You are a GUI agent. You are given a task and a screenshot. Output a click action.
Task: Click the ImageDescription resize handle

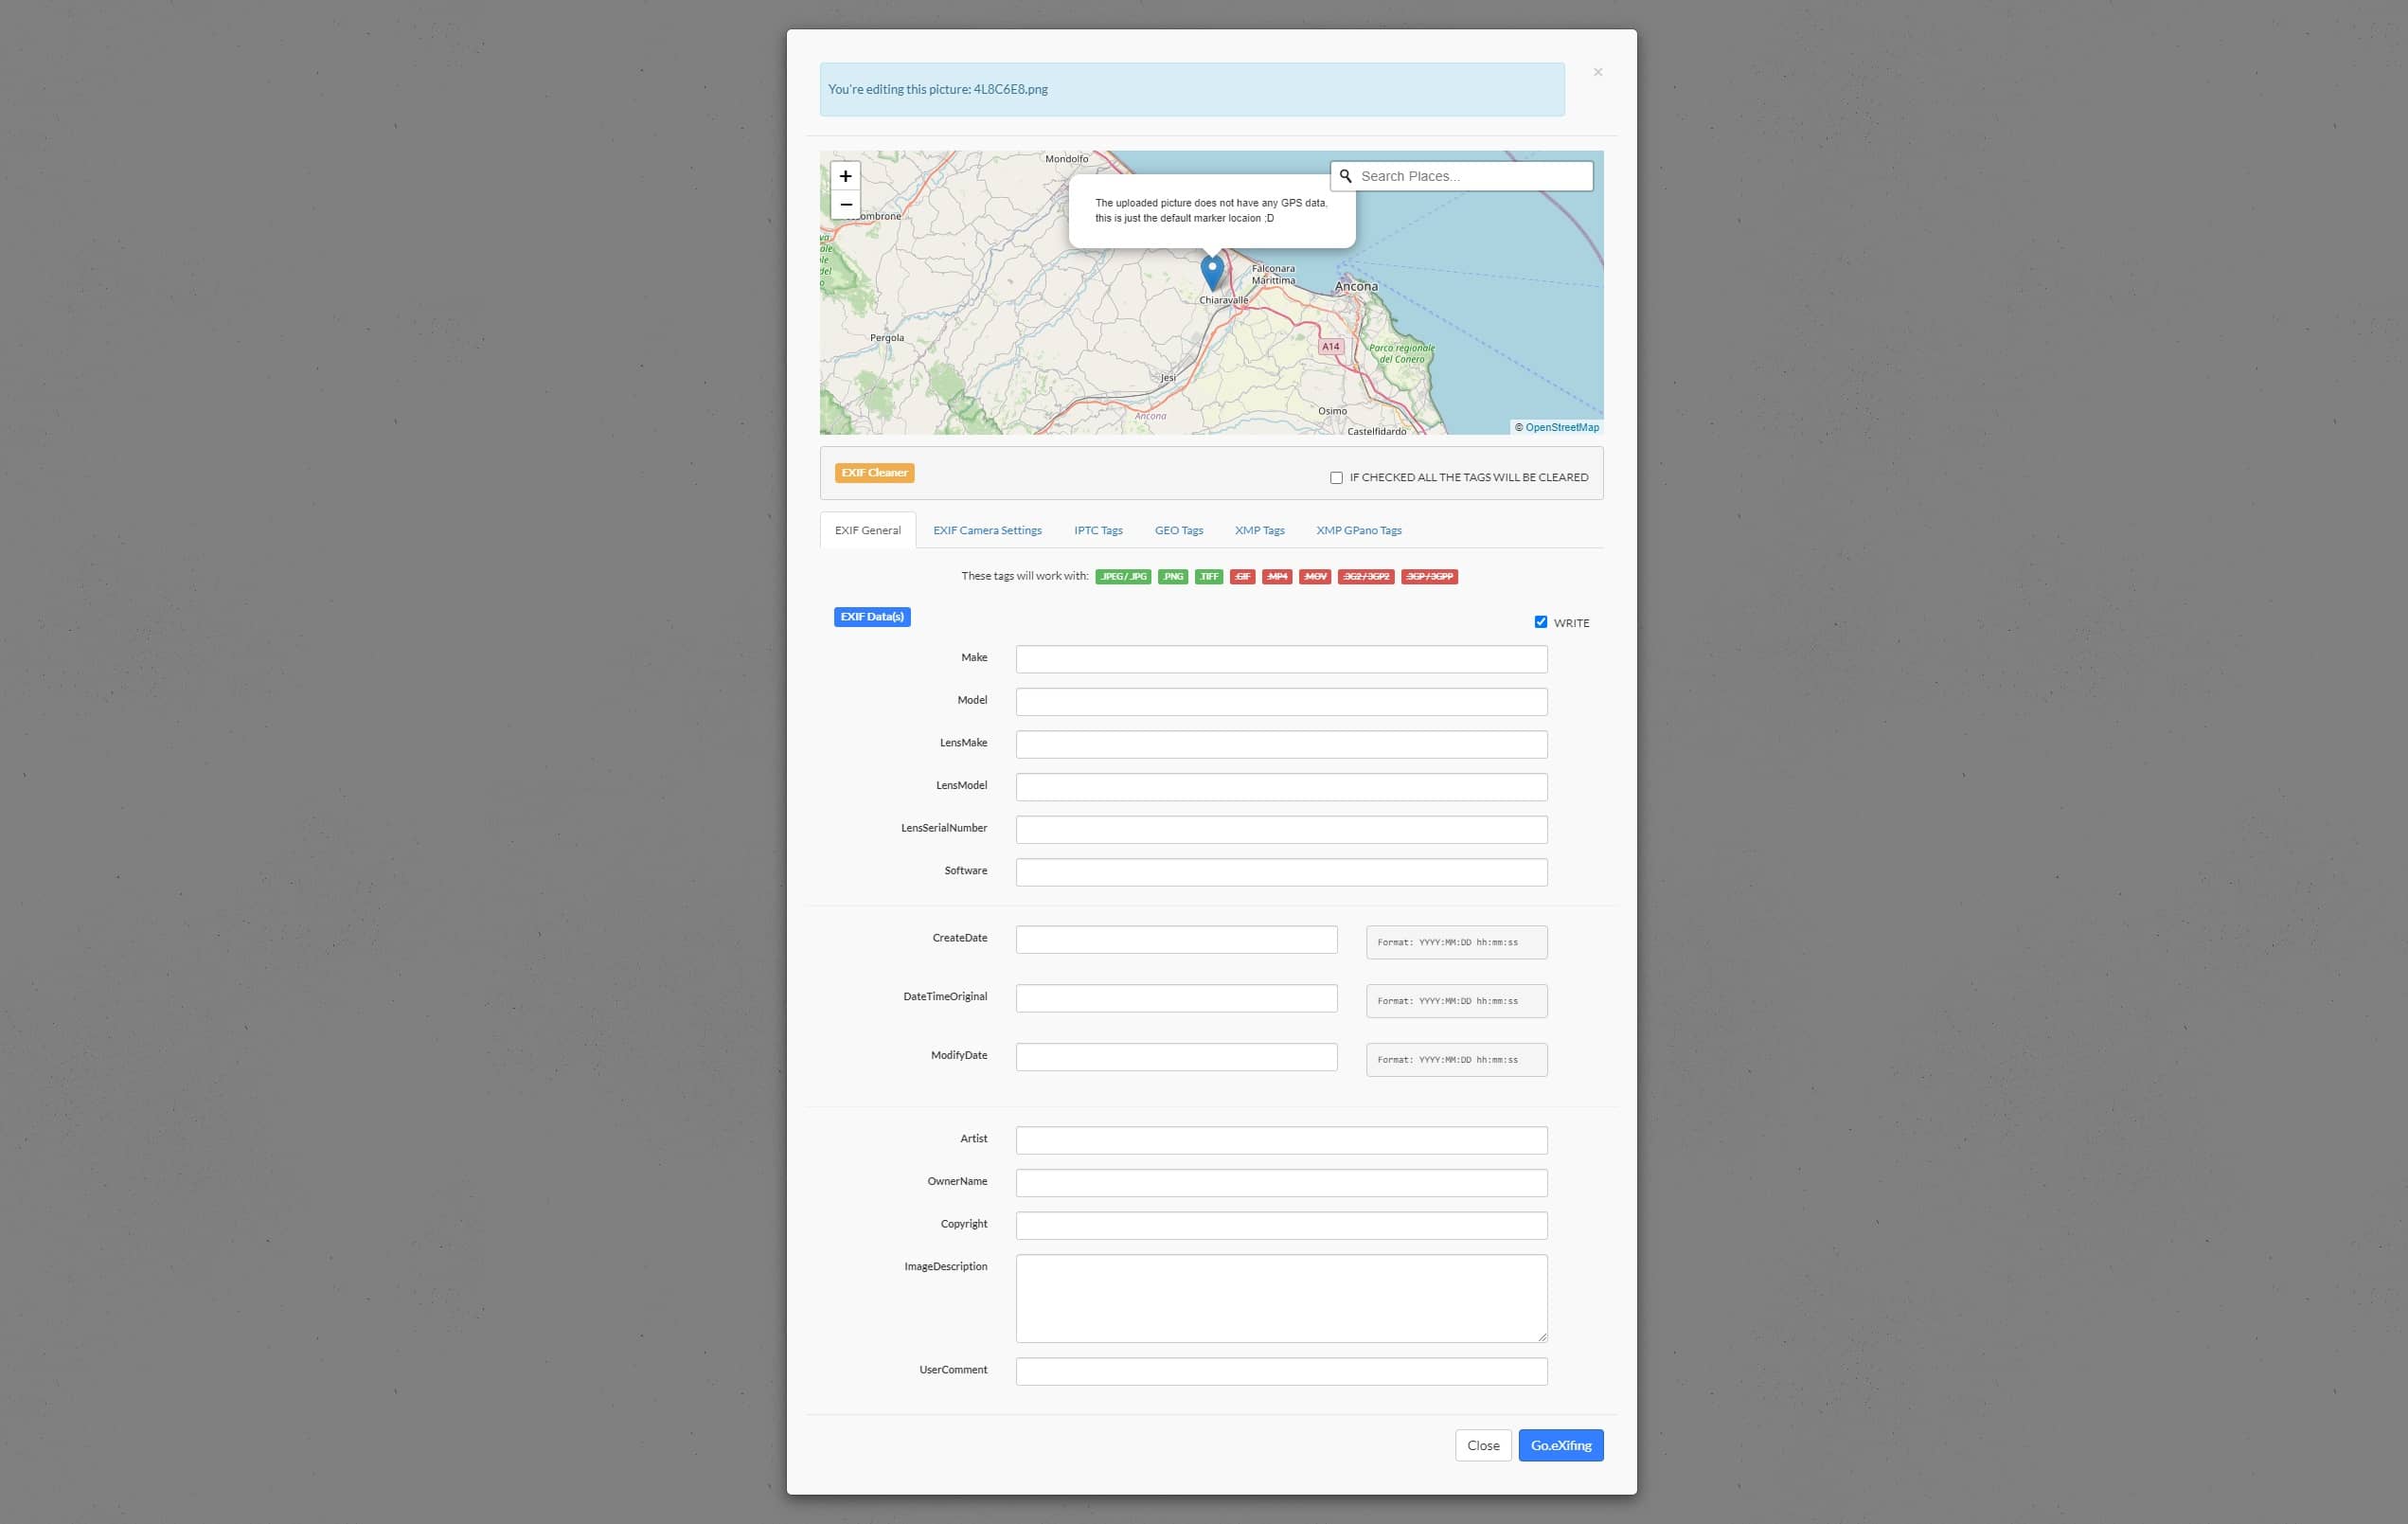tap(1541, 1336)
